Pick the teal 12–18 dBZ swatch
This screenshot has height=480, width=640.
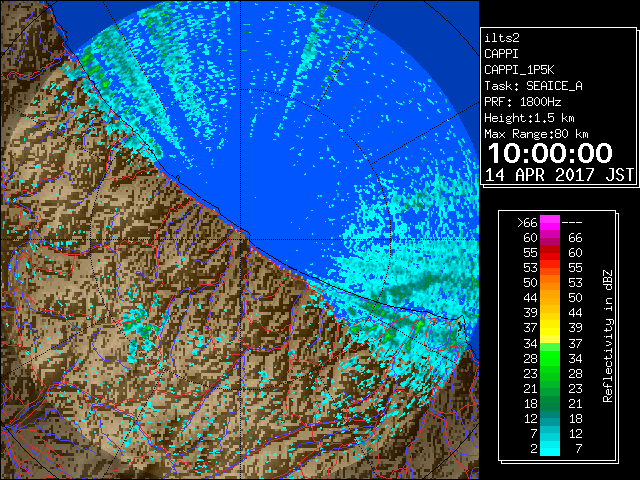[550, 418]
